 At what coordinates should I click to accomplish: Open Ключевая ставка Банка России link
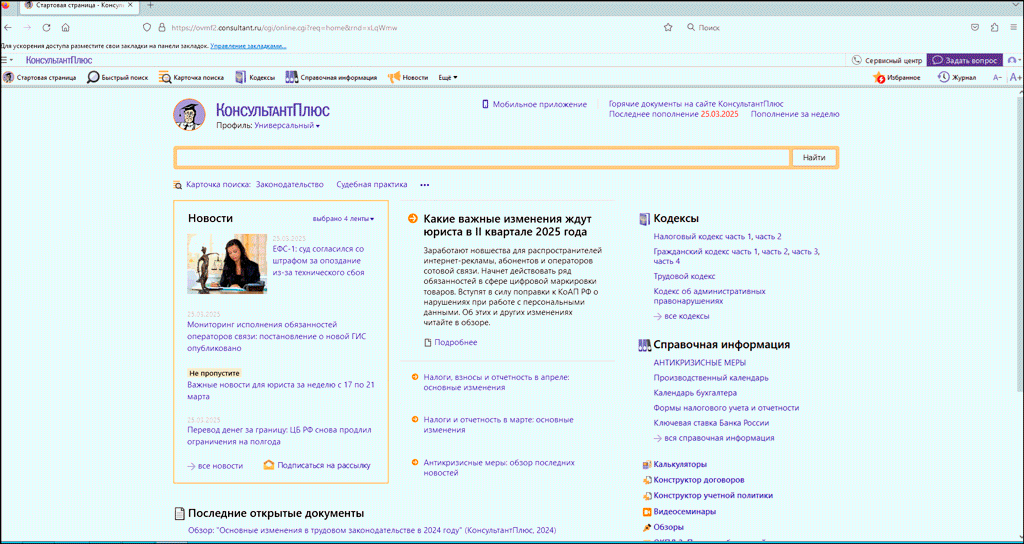point(711,423)
